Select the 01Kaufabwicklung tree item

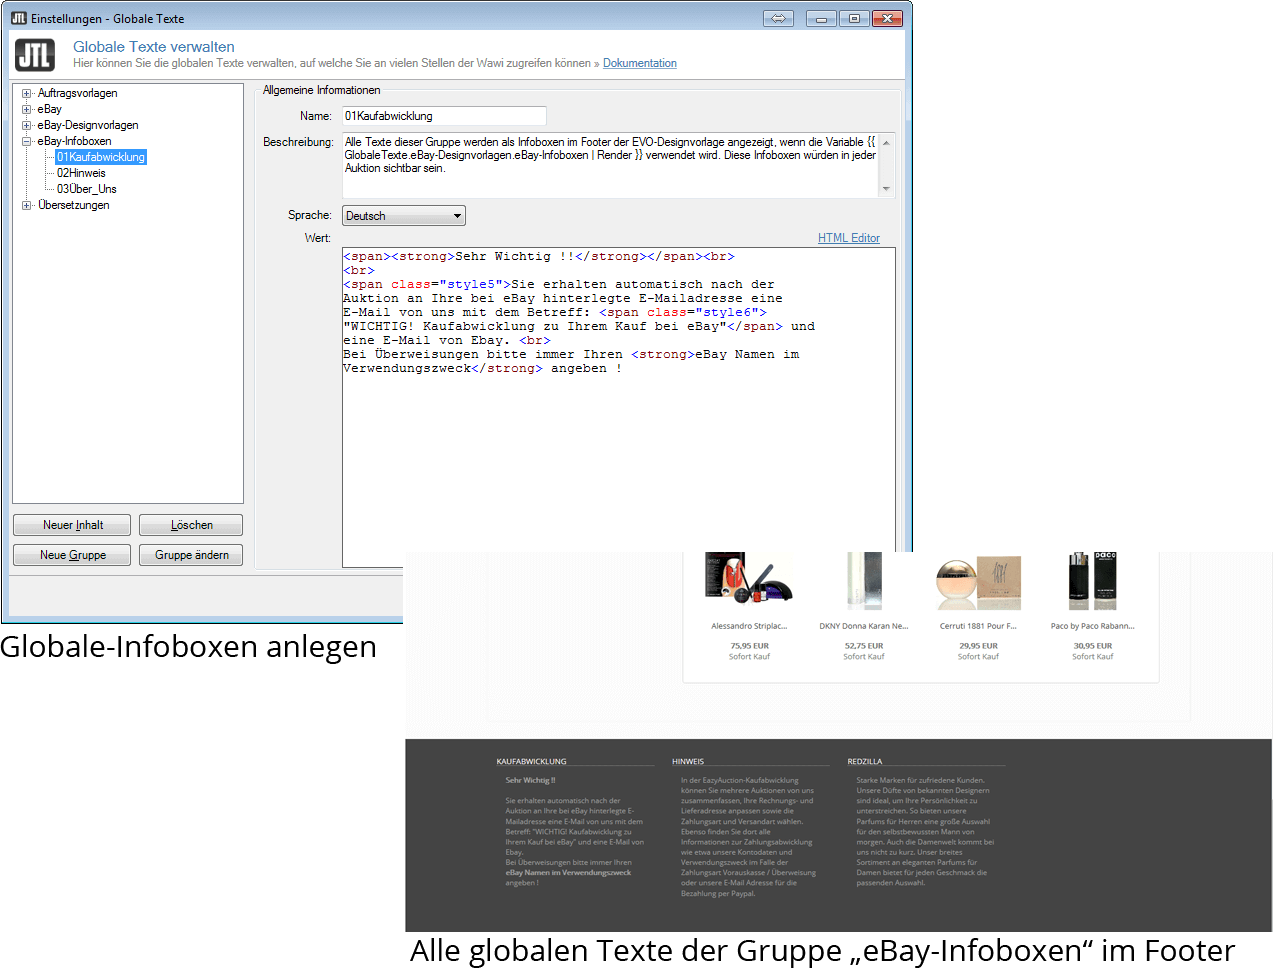[x=101, y=157]
